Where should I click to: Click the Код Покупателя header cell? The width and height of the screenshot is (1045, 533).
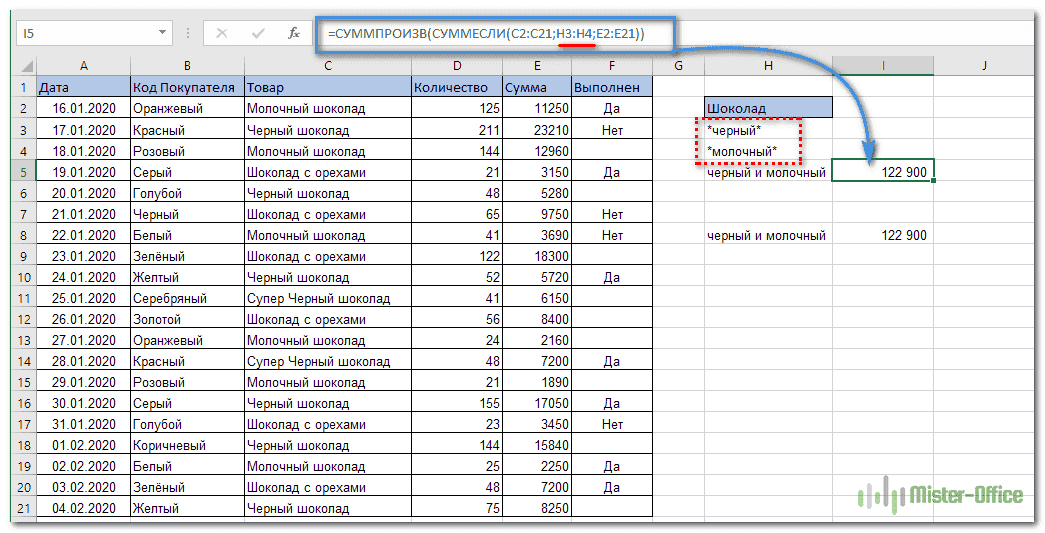pyautogui.click(x=186, y=87)
